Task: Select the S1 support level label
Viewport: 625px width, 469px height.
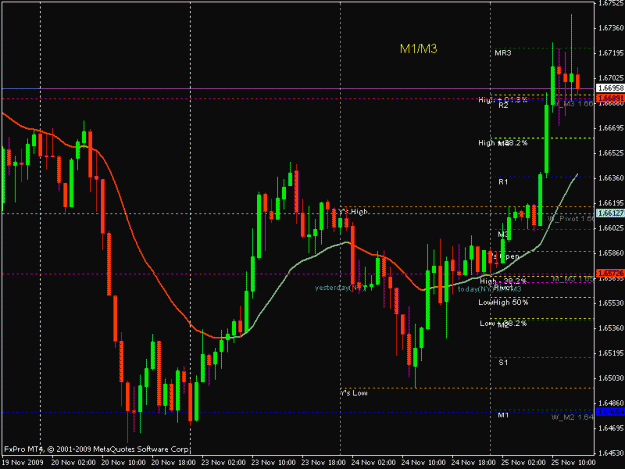Action: (x=503, y=363)
